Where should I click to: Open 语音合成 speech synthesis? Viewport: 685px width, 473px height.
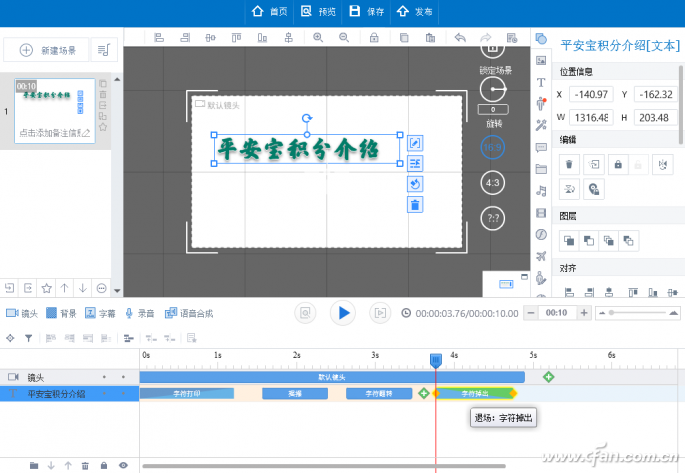click(x=188, y=313)
